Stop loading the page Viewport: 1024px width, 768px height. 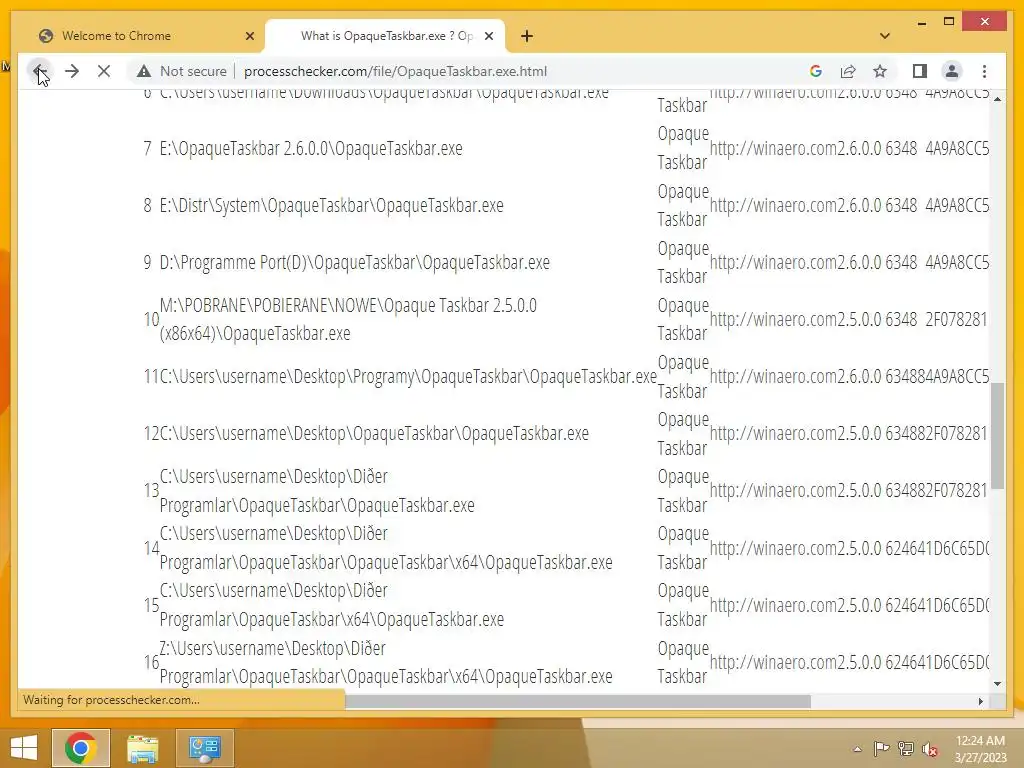(x=104, y=71)
